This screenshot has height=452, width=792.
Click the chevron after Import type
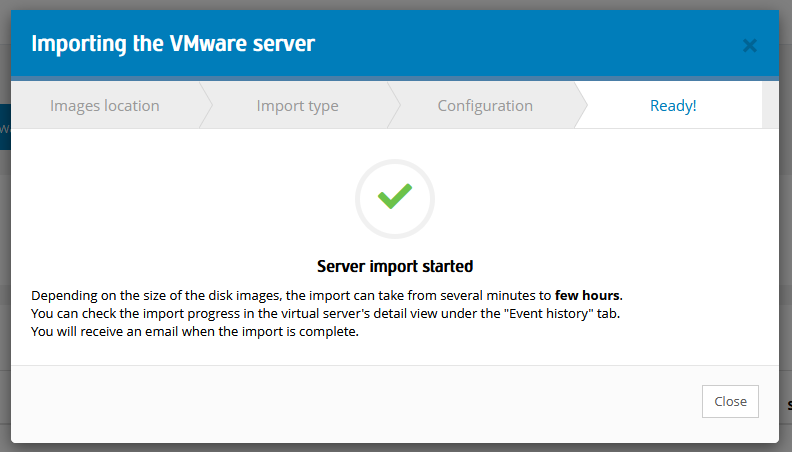coord(394,106)
